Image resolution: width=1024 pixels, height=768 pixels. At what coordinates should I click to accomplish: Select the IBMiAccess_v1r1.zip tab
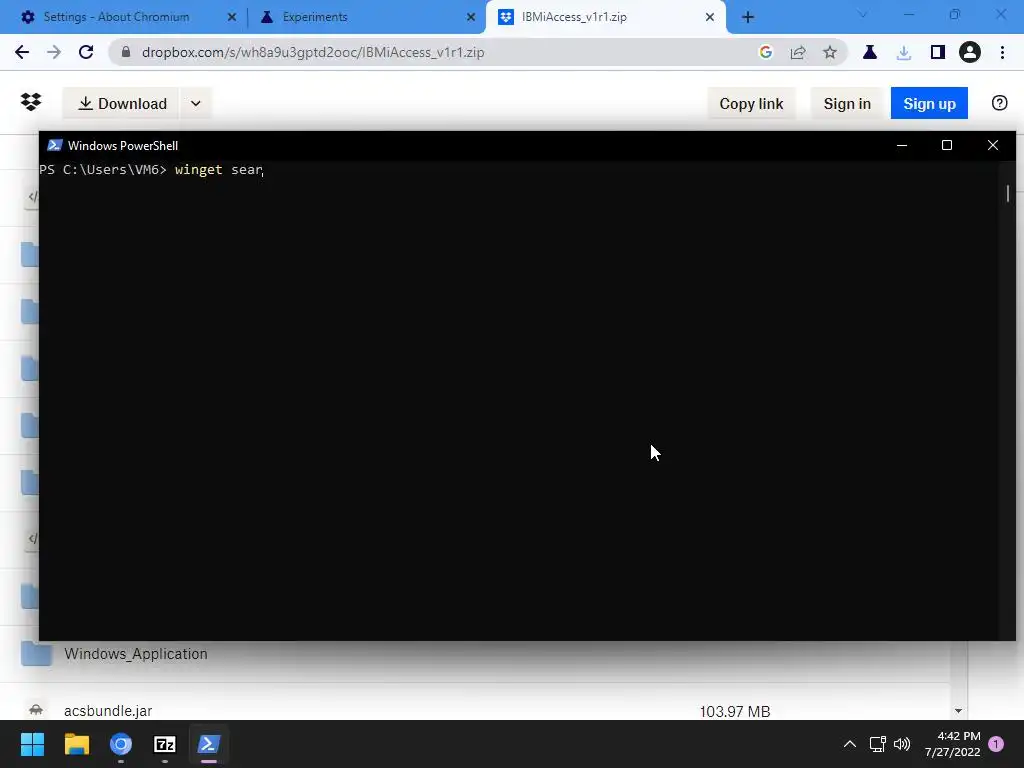click(x=605, y=17)
